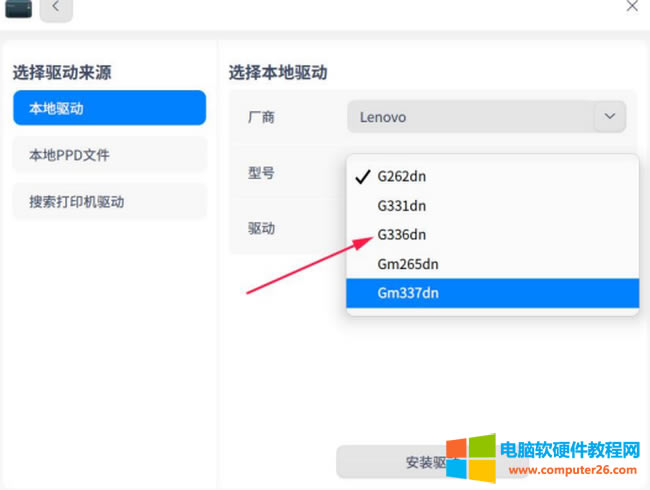
Task: Select G331dn from model list
Action: pyautogui.click(x=401, y=205)
